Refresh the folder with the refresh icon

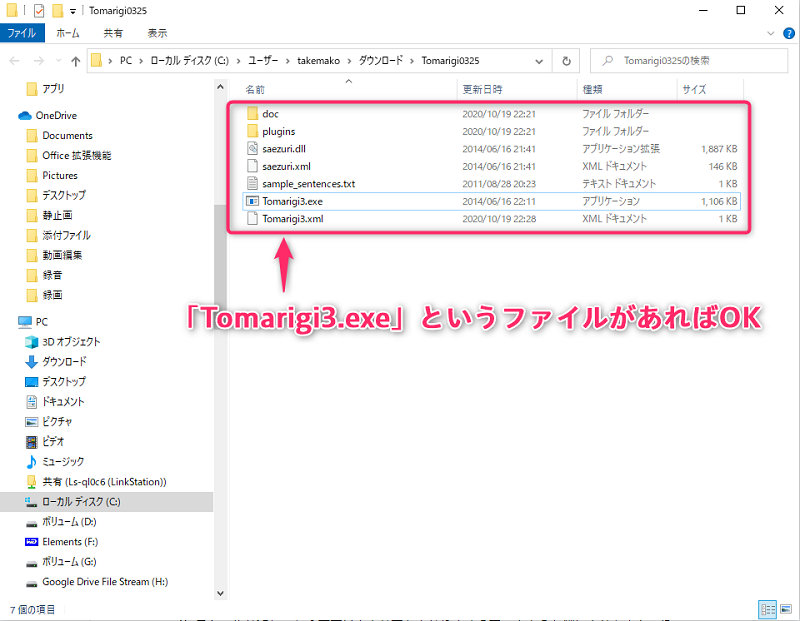pos(565,61)
